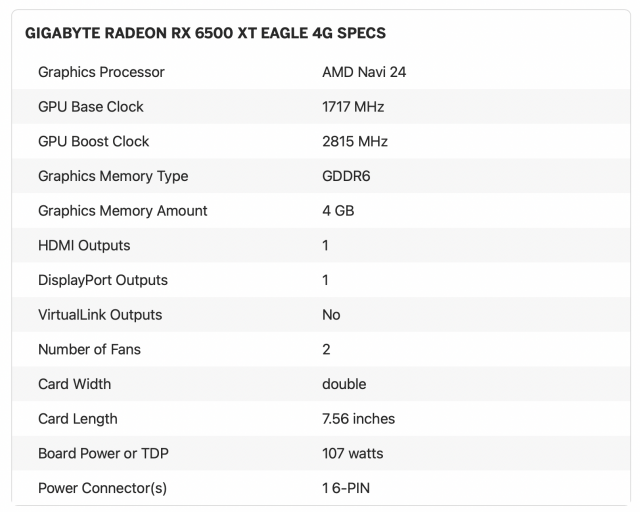Select the 107 watts value
640x512 pixels.
[x=352, y=453]
